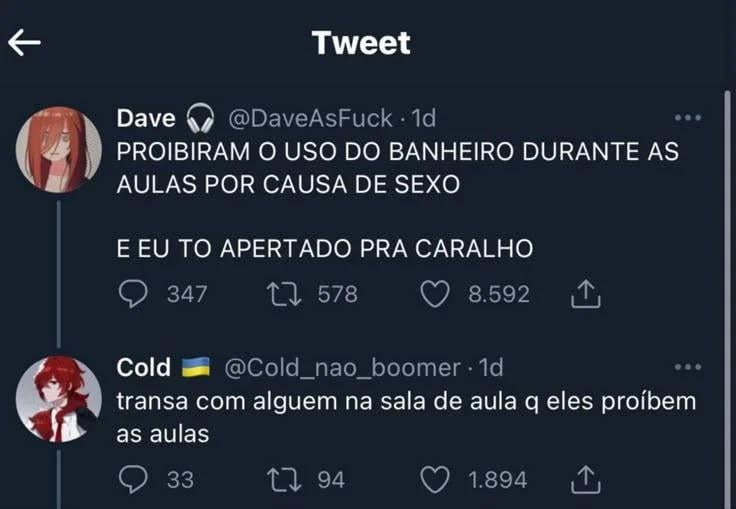Open Cold's profile avatar

point(59,399)
